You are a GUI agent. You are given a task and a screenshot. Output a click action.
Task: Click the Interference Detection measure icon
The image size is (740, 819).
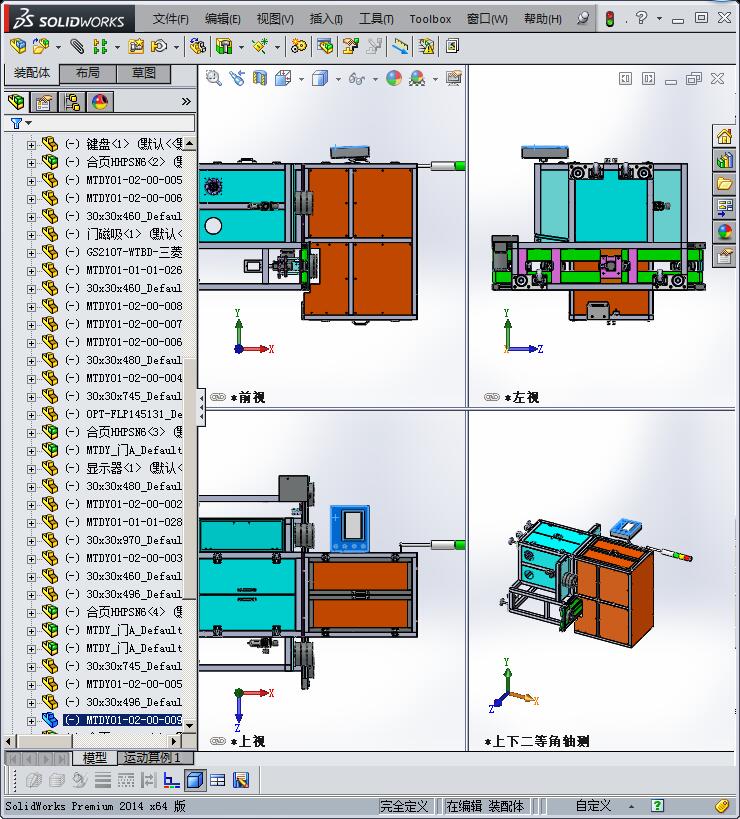(400, 46)
